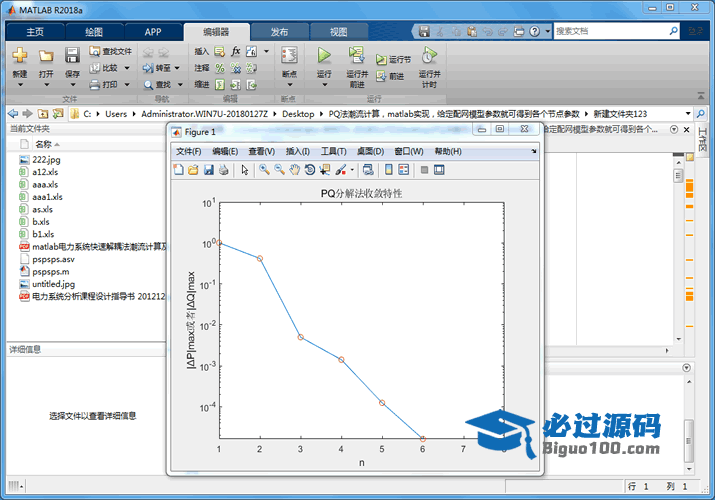Open Figure 1 工具(T) menu
The image size is (715, 500).
[333, 151]
